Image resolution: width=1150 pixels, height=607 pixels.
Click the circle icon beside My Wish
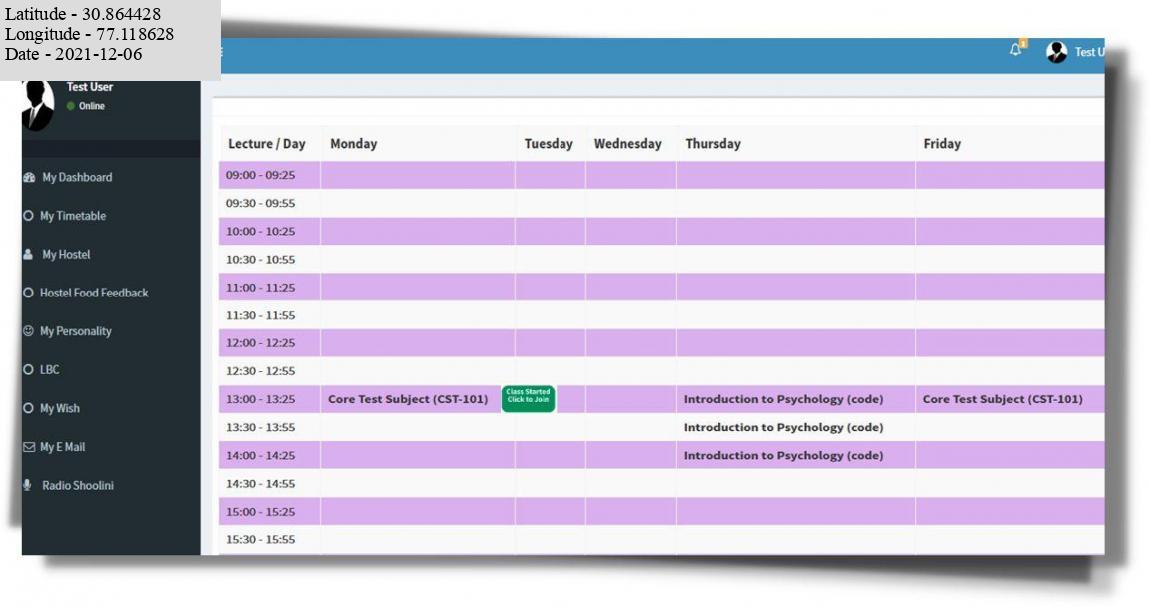tap(29, 408)
